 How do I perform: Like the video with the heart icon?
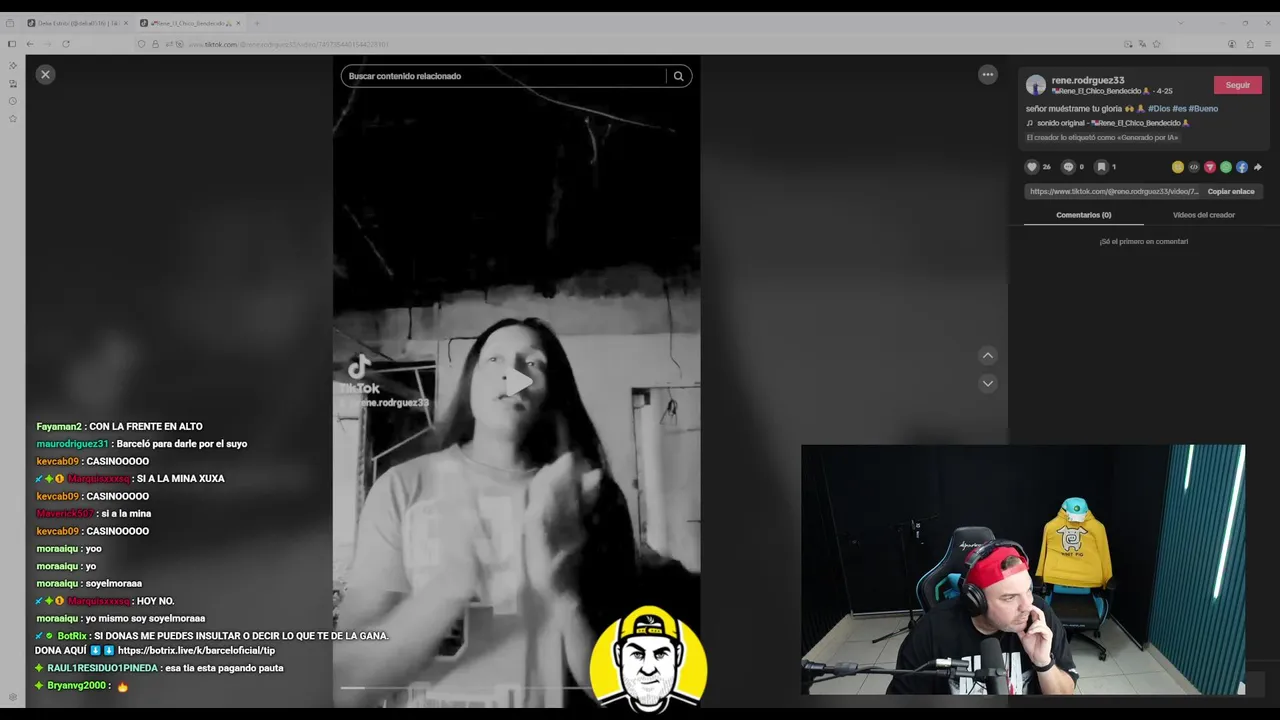pyautogui.click(x=1032, y=167)
